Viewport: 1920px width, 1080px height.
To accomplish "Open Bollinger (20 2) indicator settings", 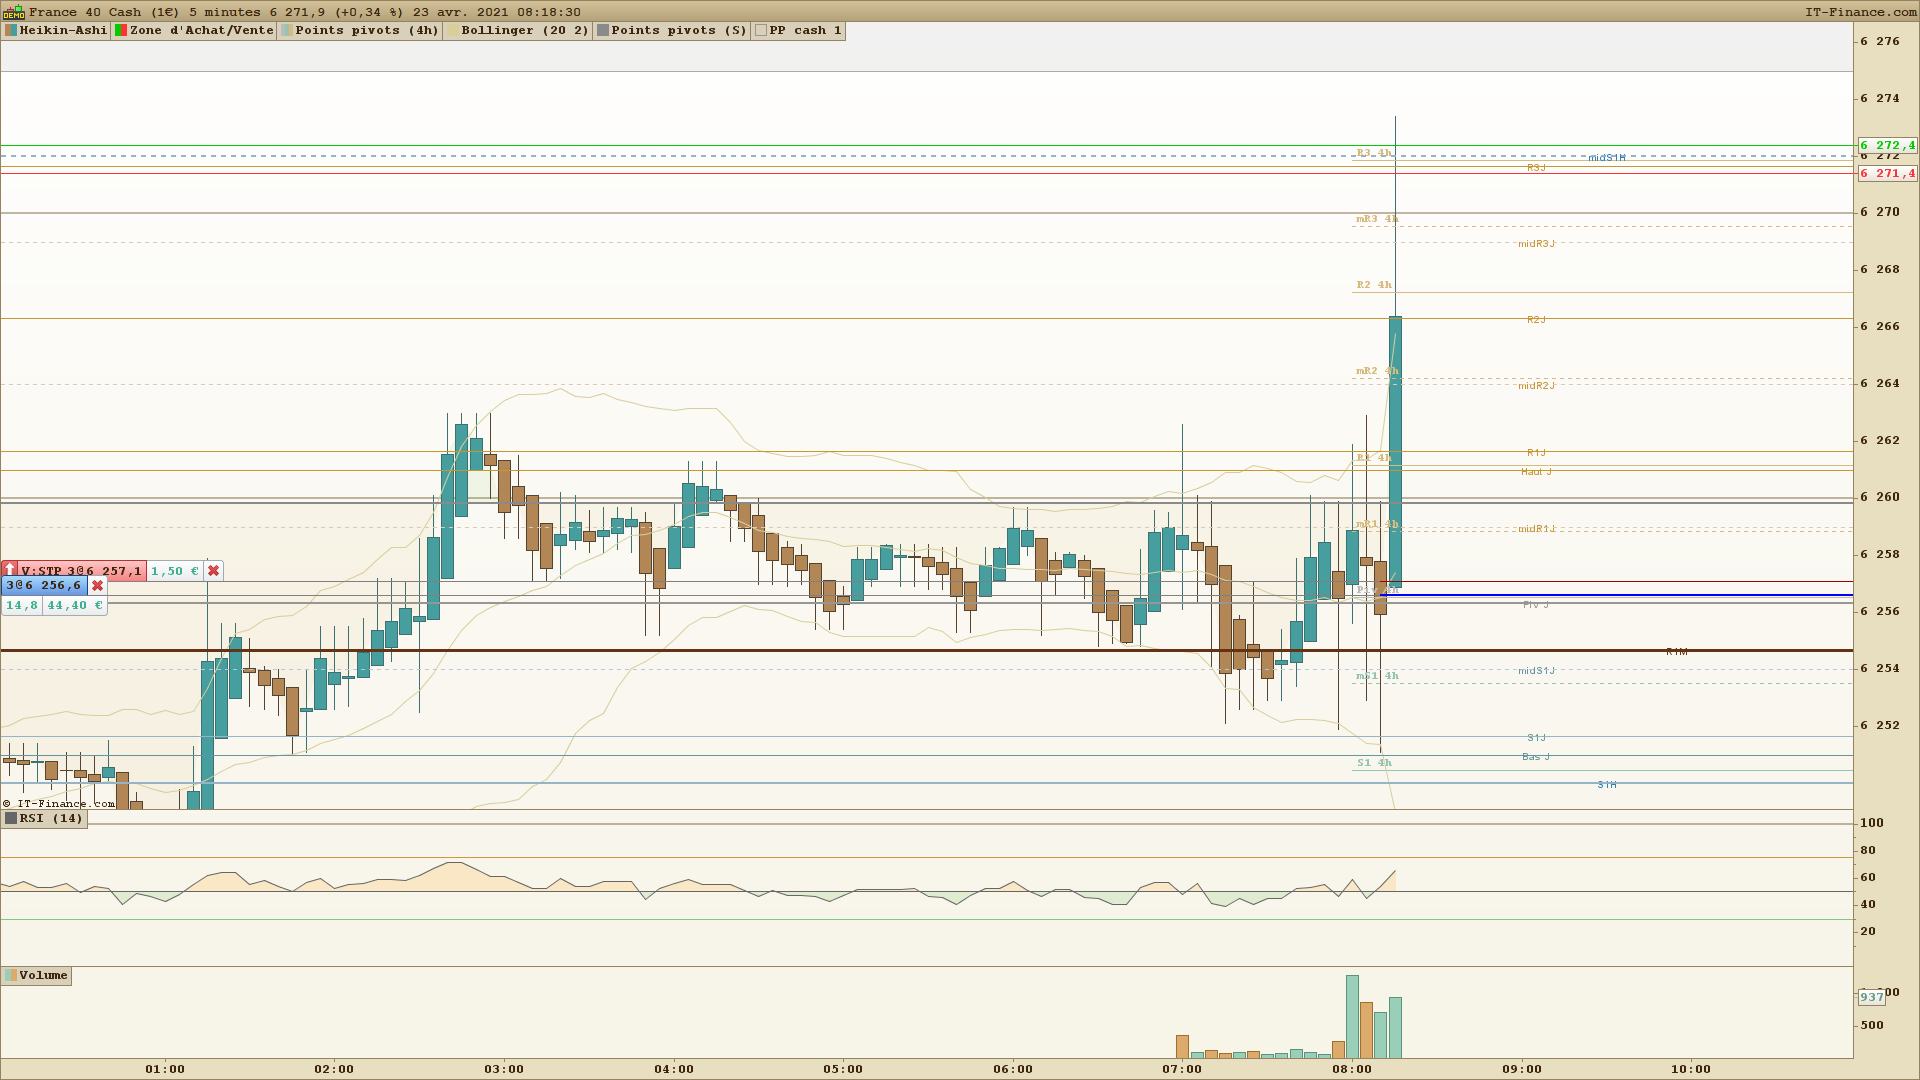I will point(524,30).
